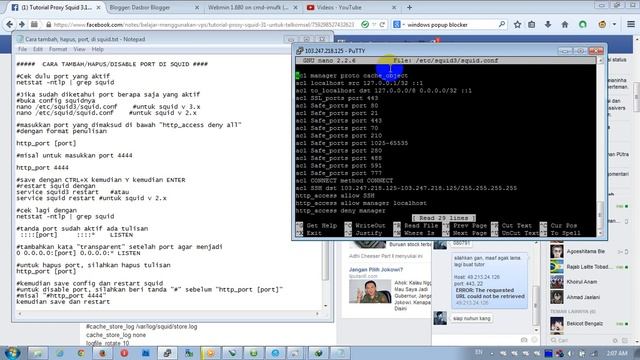
Task: Click the taskbar clock showing 2:07 AM
Action: (x=616, y=353)
